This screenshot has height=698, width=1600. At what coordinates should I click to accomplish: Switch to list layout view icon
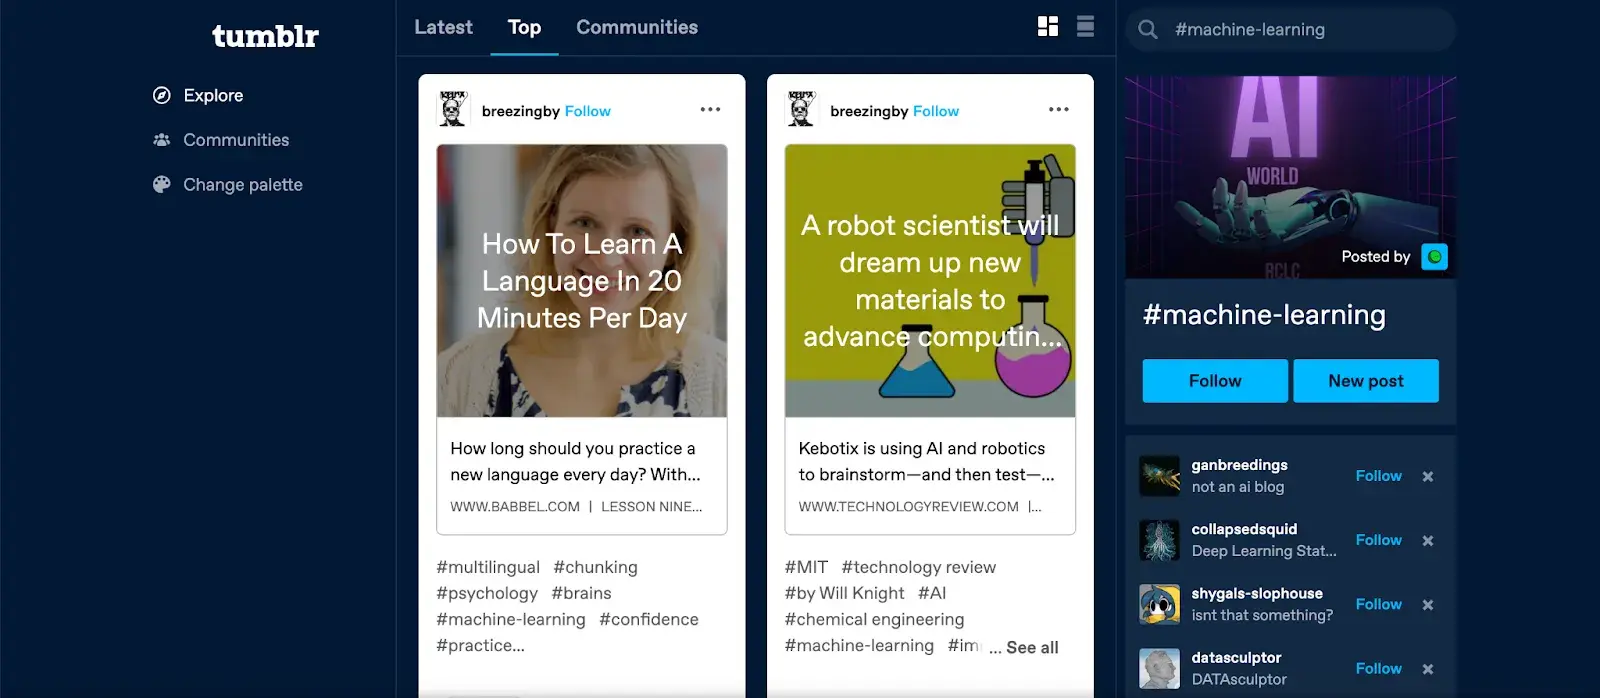tap(1085, 27)
